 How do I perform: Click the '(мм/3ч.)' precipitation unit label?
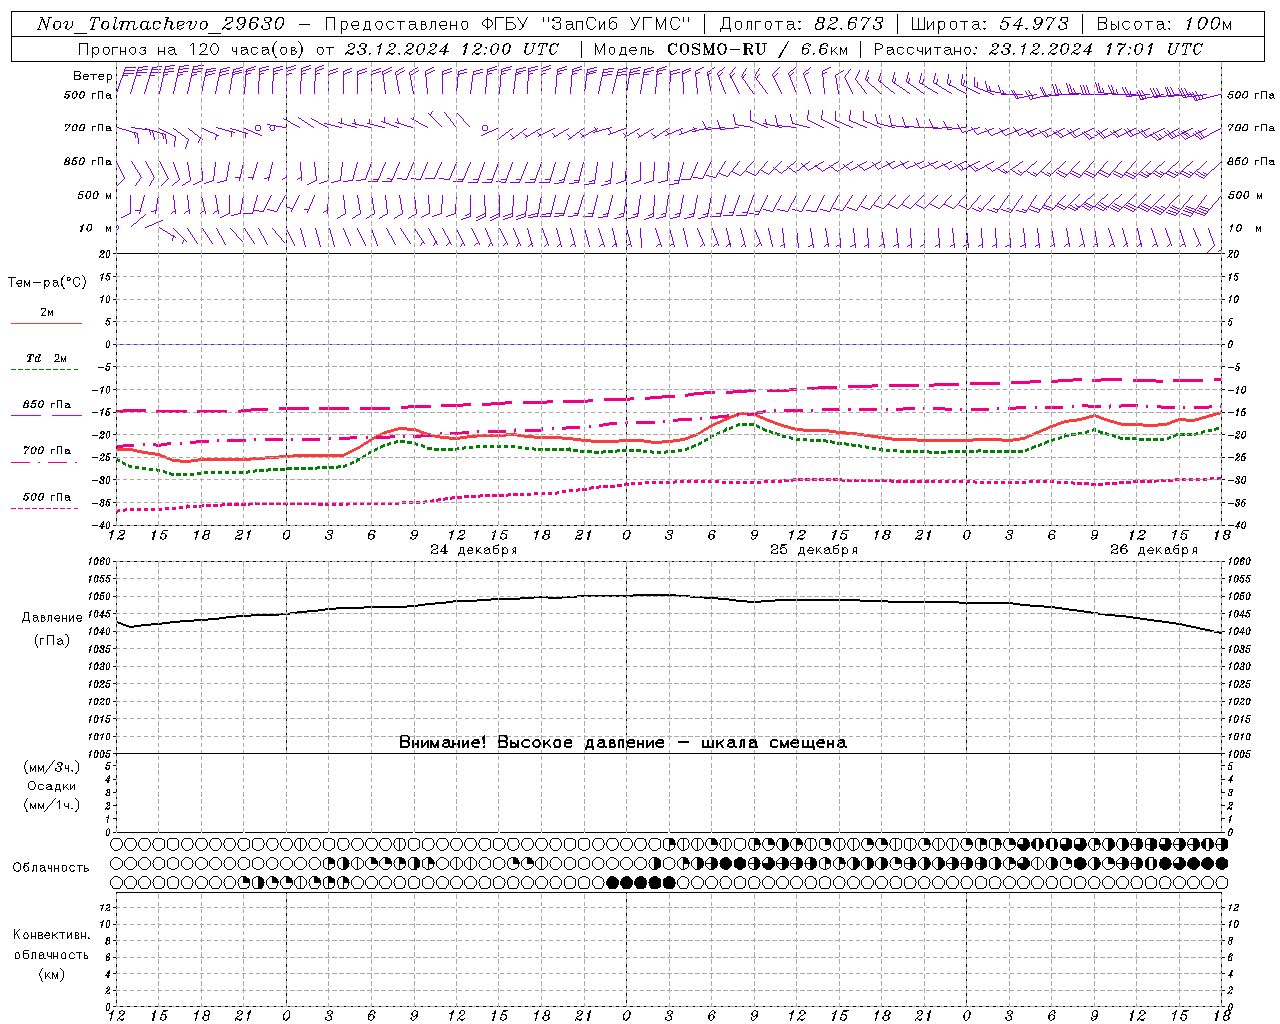coord(52,767)
